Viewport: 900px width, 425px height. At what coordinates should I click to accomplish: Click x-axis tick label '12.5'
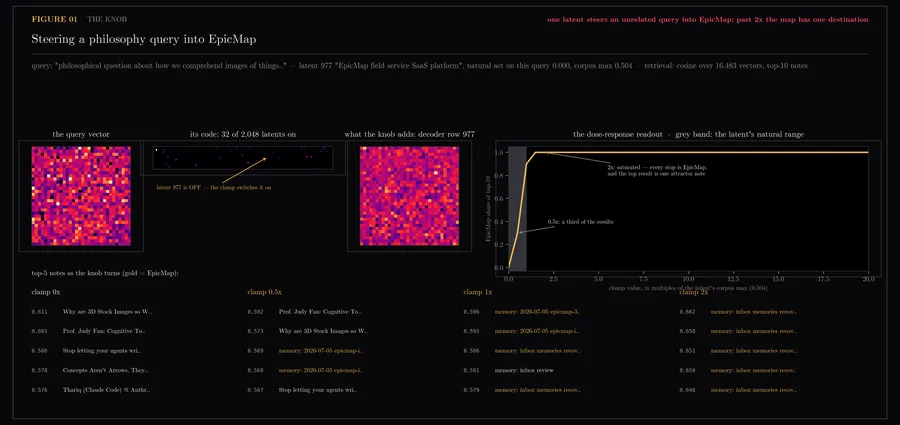(x=734, y=279)
